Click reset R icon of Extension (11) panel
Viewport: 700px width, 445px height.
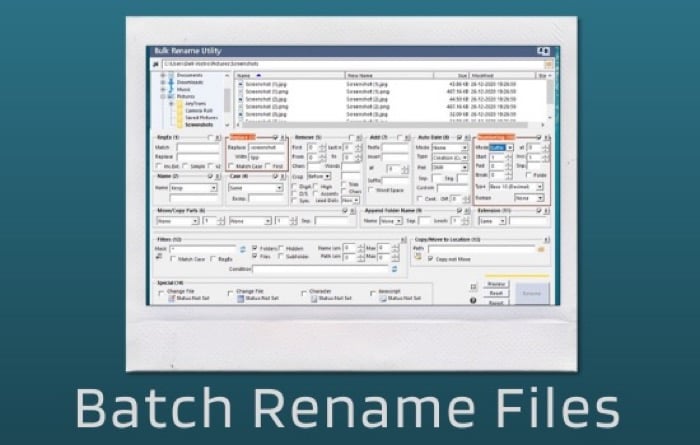coord(547,211)
